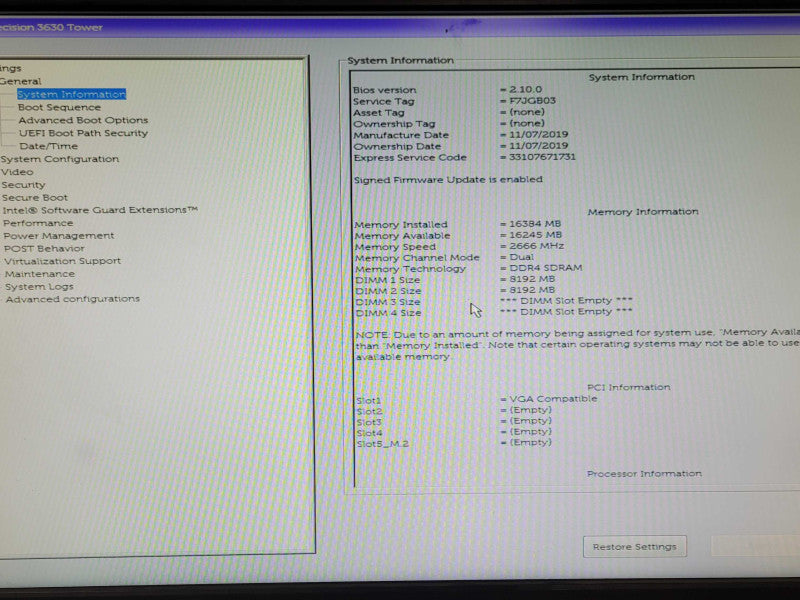Click the PCI Information section heading
The width and height of the screenshot is (800, 600).
click(x=629, y=387)
